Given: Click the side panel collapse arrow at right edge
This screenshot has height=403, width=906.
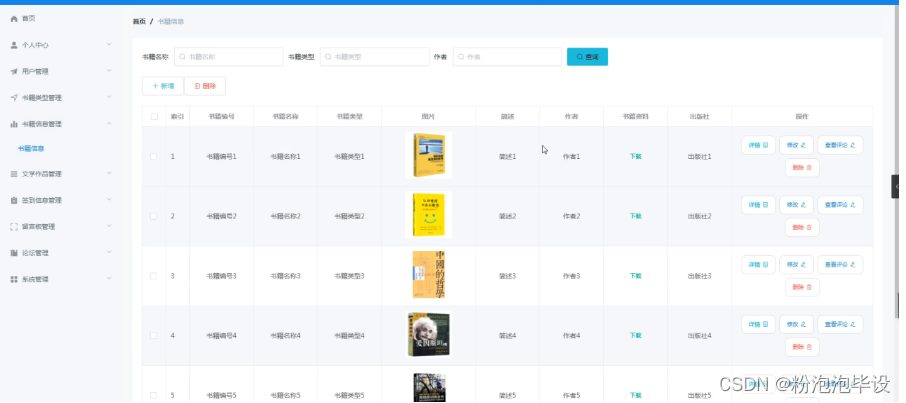Looking at the screenshot, I should coord(896,187).
